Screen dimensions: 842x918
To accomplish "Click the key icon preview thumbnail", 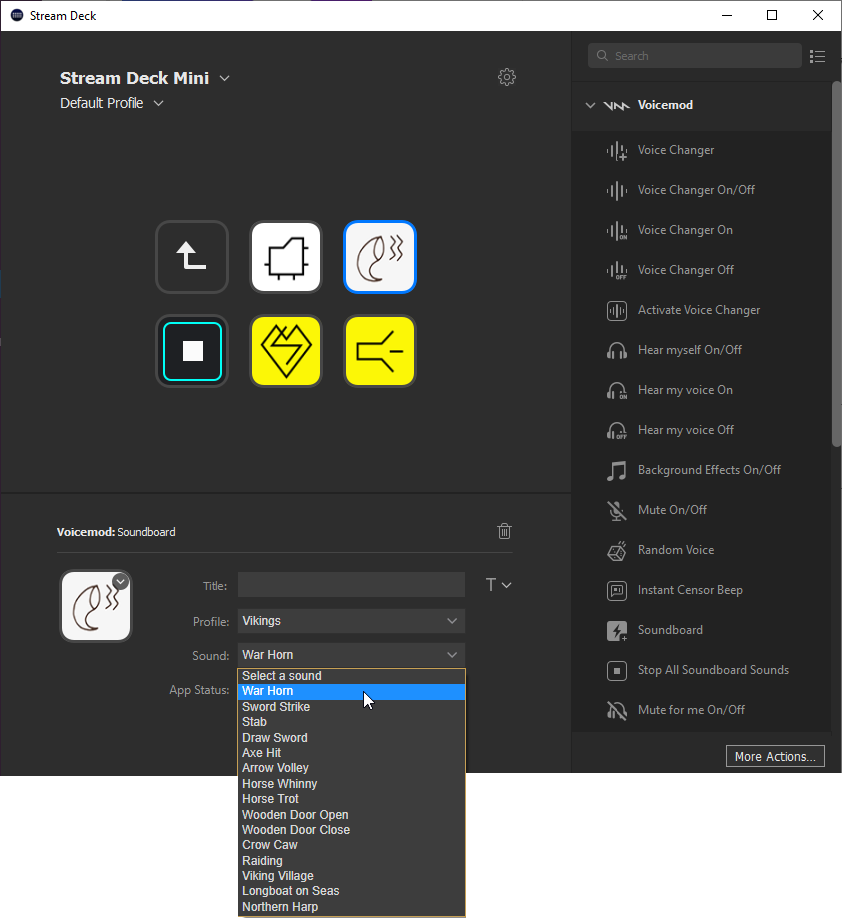I will tap(96, 606).
